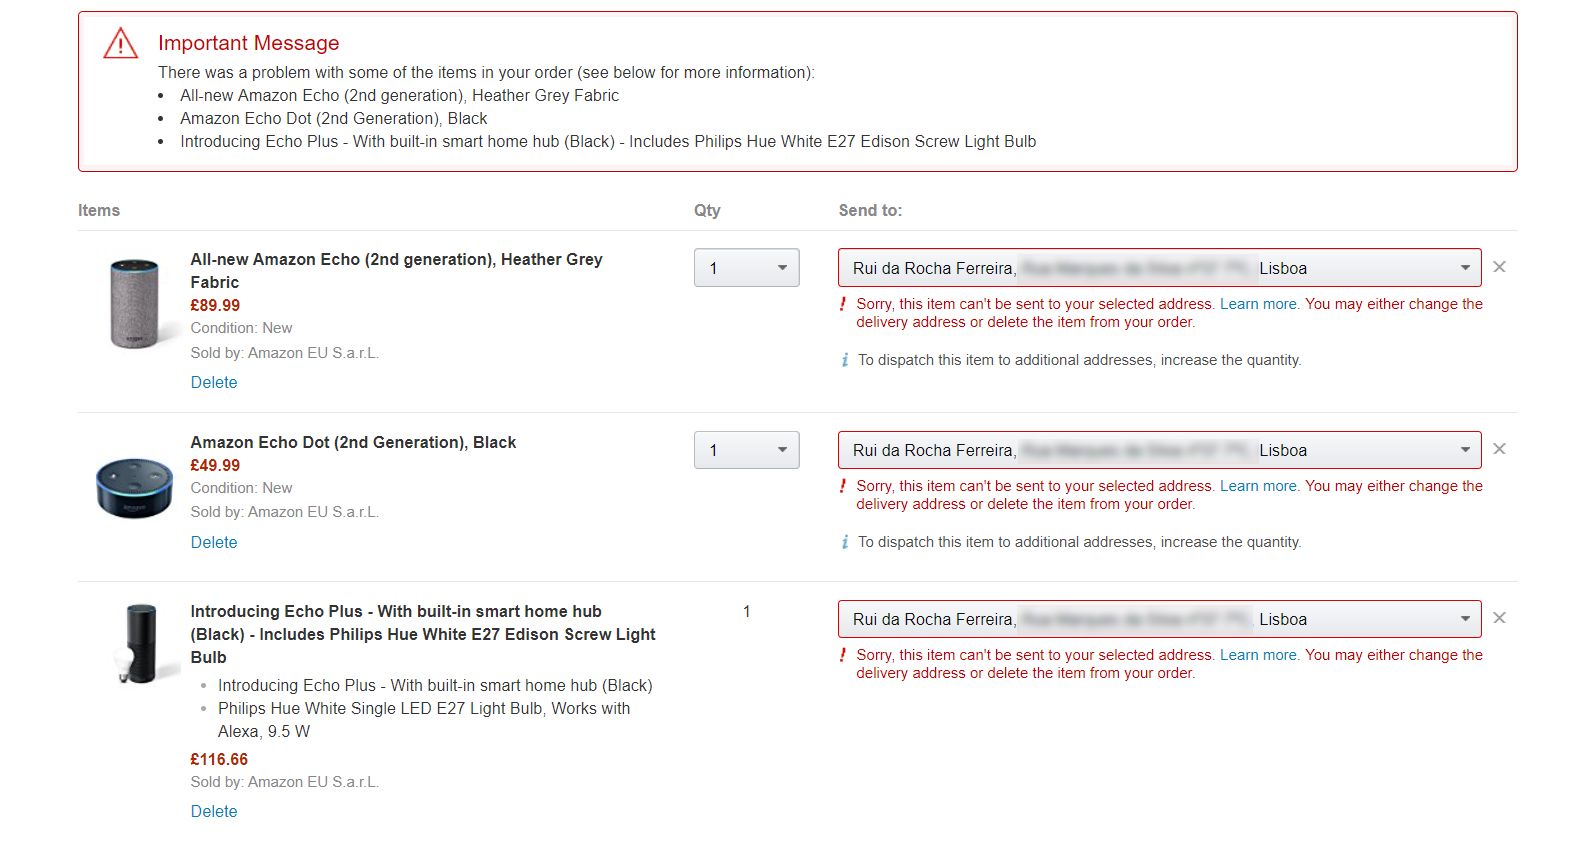
Task: Delete the Echo Dot item
Action: click(x=214, y=542)
